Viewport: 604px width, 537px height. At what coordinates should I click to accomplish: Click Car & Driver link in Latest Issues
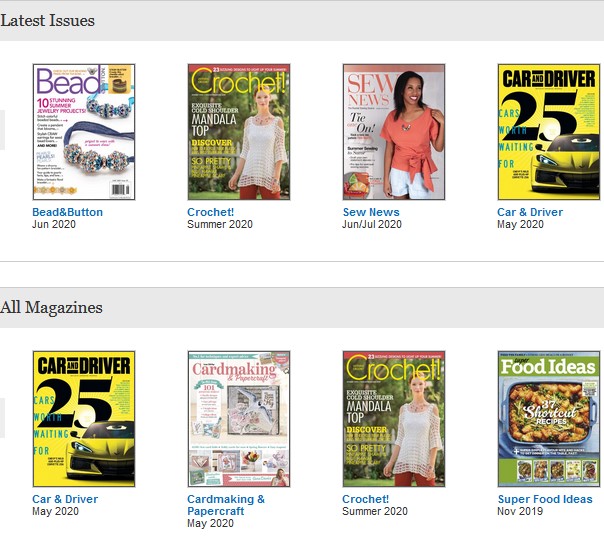pos(530,212)
